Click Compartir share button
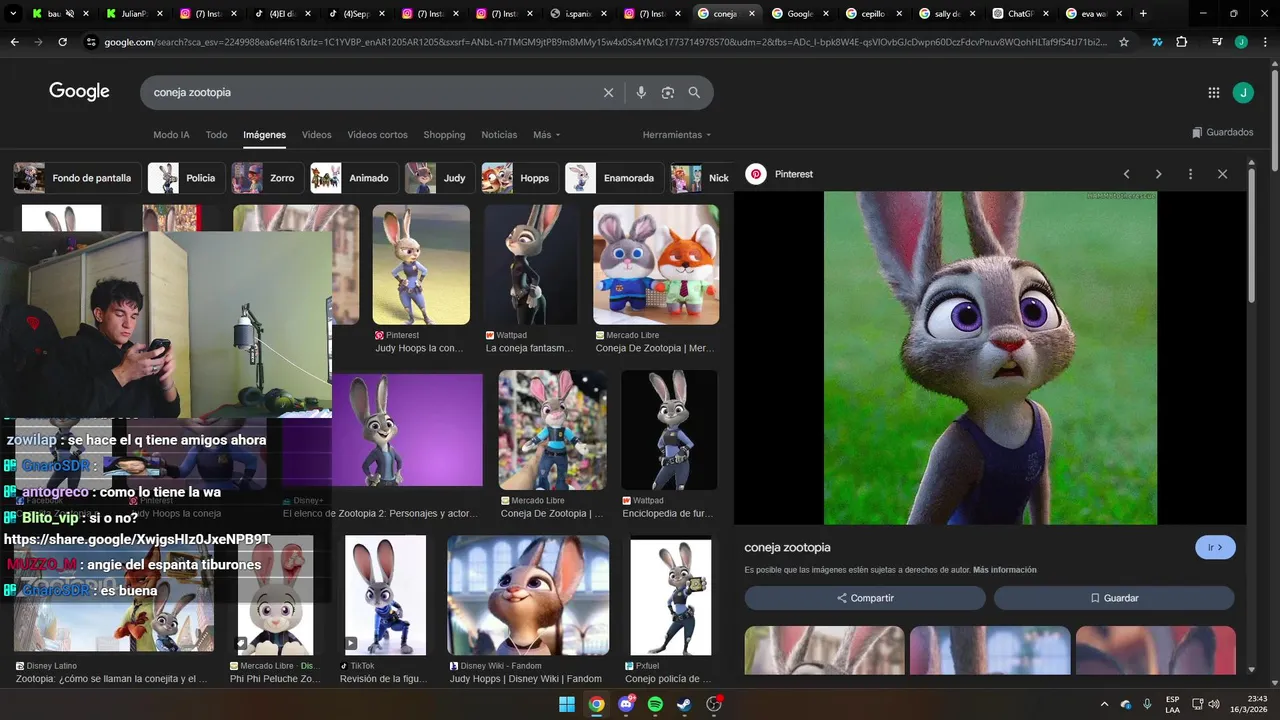Image resolution: width=1280 pixels, height=720 pixels. [x=865, y=598]
